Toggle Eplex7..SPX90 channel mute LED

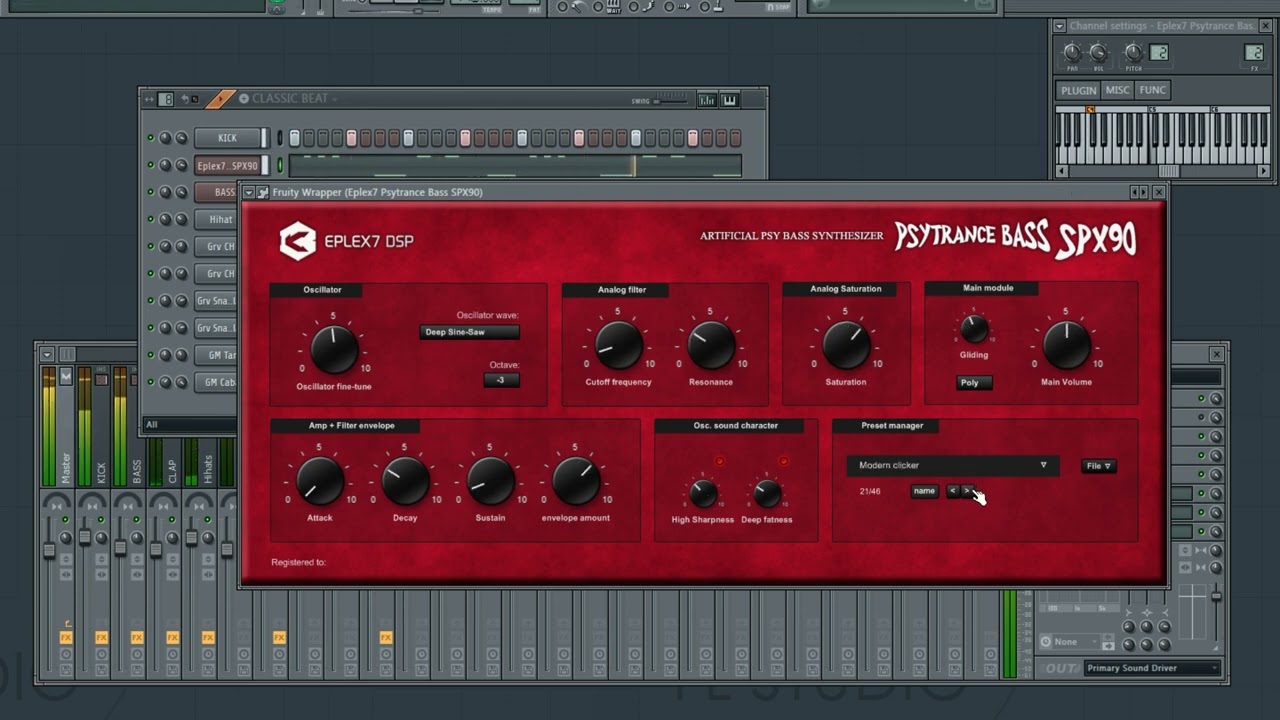pyautogui.click(x=151, y=165)
